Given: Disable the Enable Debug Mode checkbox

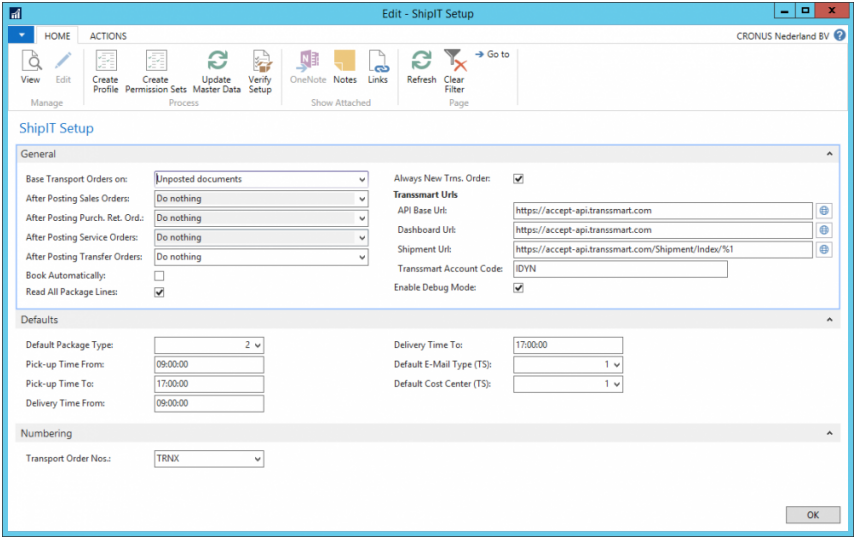Looking at the screenshot, I should coord(518,288).
